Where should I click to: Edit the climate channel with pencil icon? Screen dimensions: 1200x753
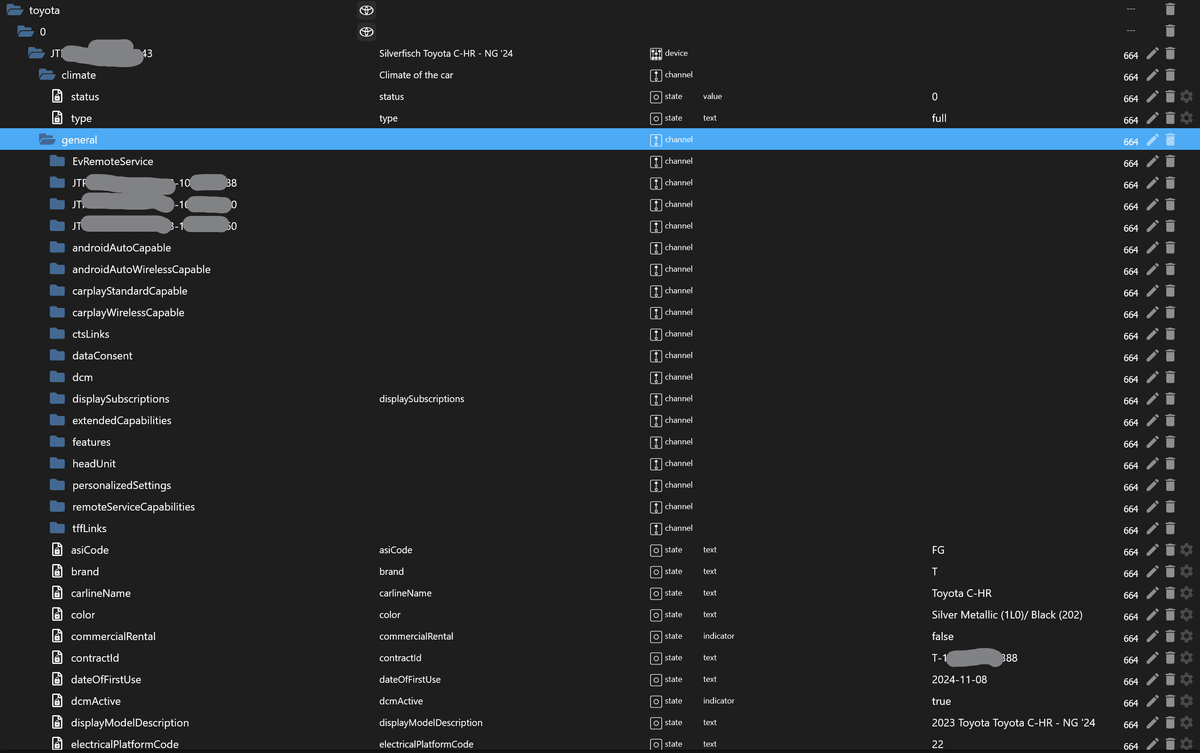click(x=1152, y=75)
